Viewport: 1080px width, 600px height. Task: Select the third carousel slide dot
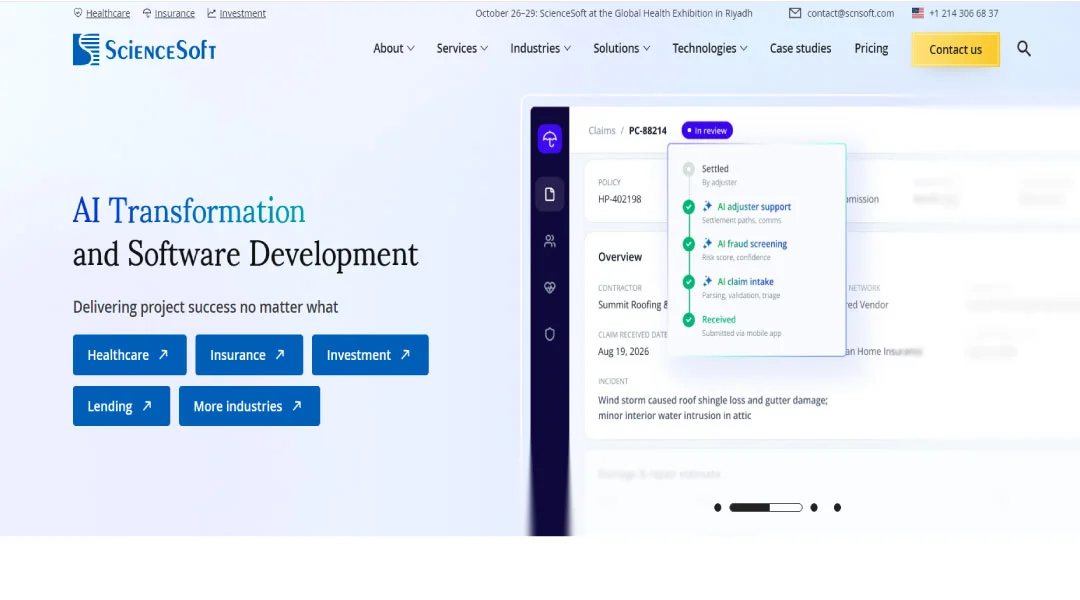coord(814,508)
